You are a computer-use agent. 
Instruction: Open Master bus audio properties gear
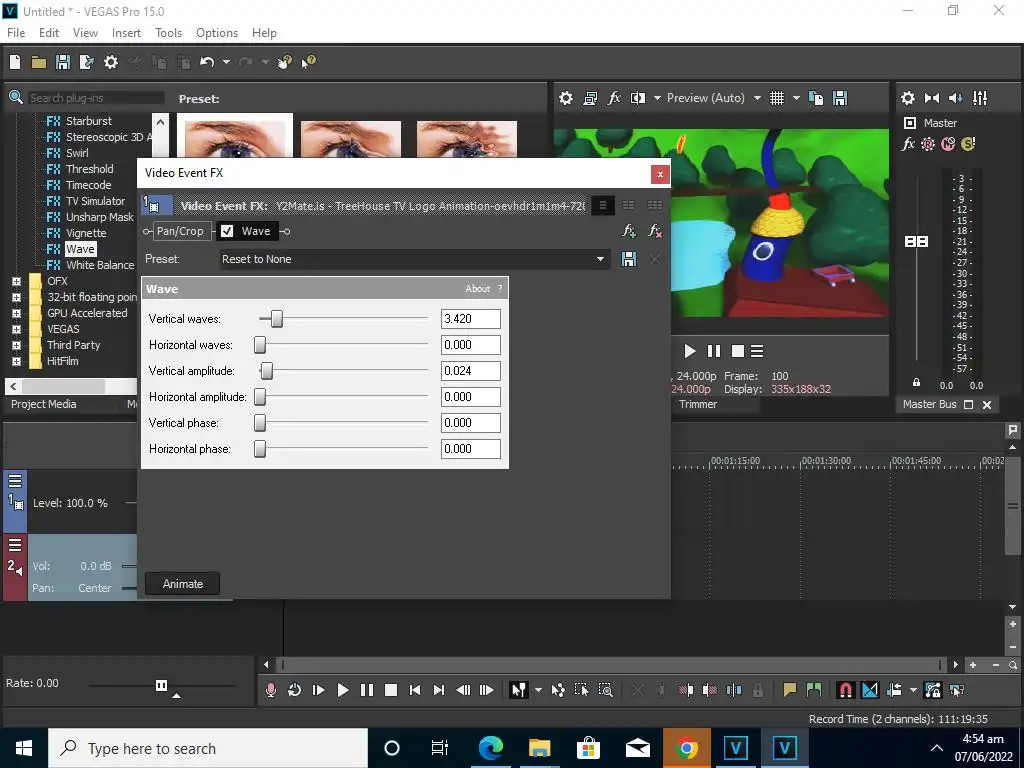coord(908,98)
